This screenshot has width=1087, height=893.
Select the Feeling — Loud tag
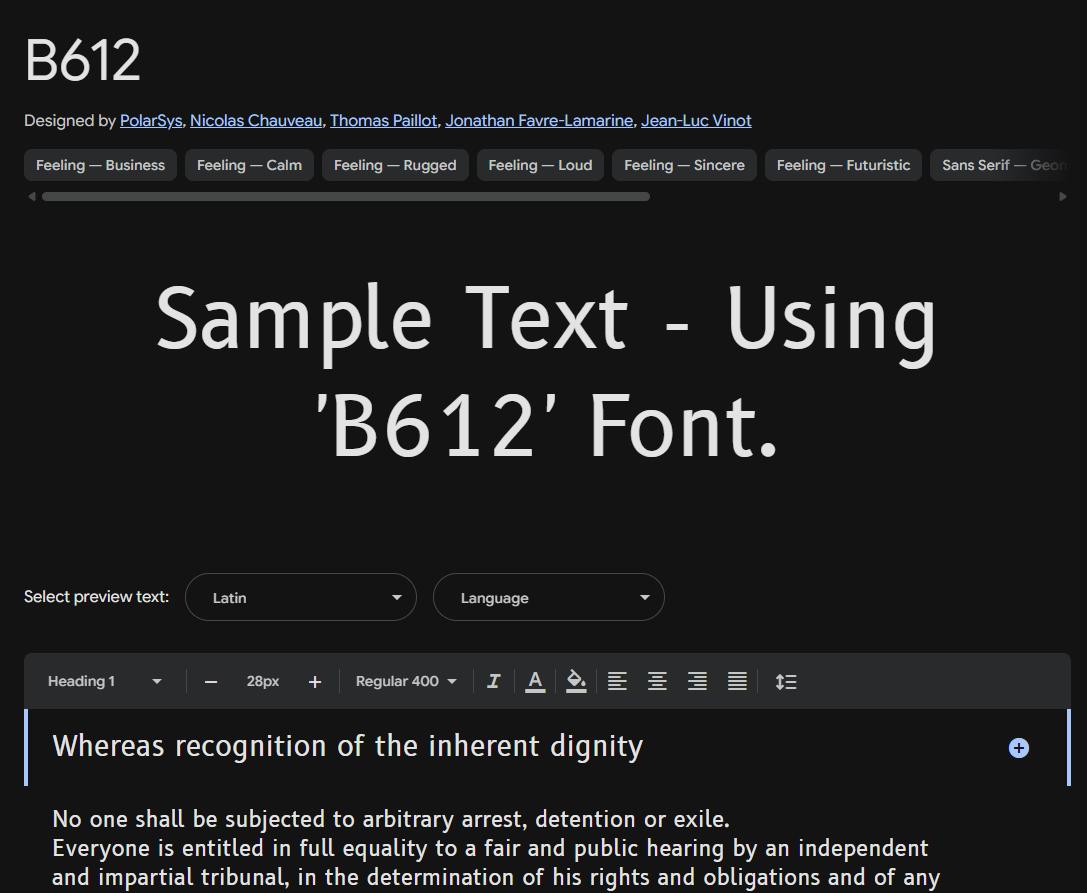pyautogui.click(x=540, y=165)
